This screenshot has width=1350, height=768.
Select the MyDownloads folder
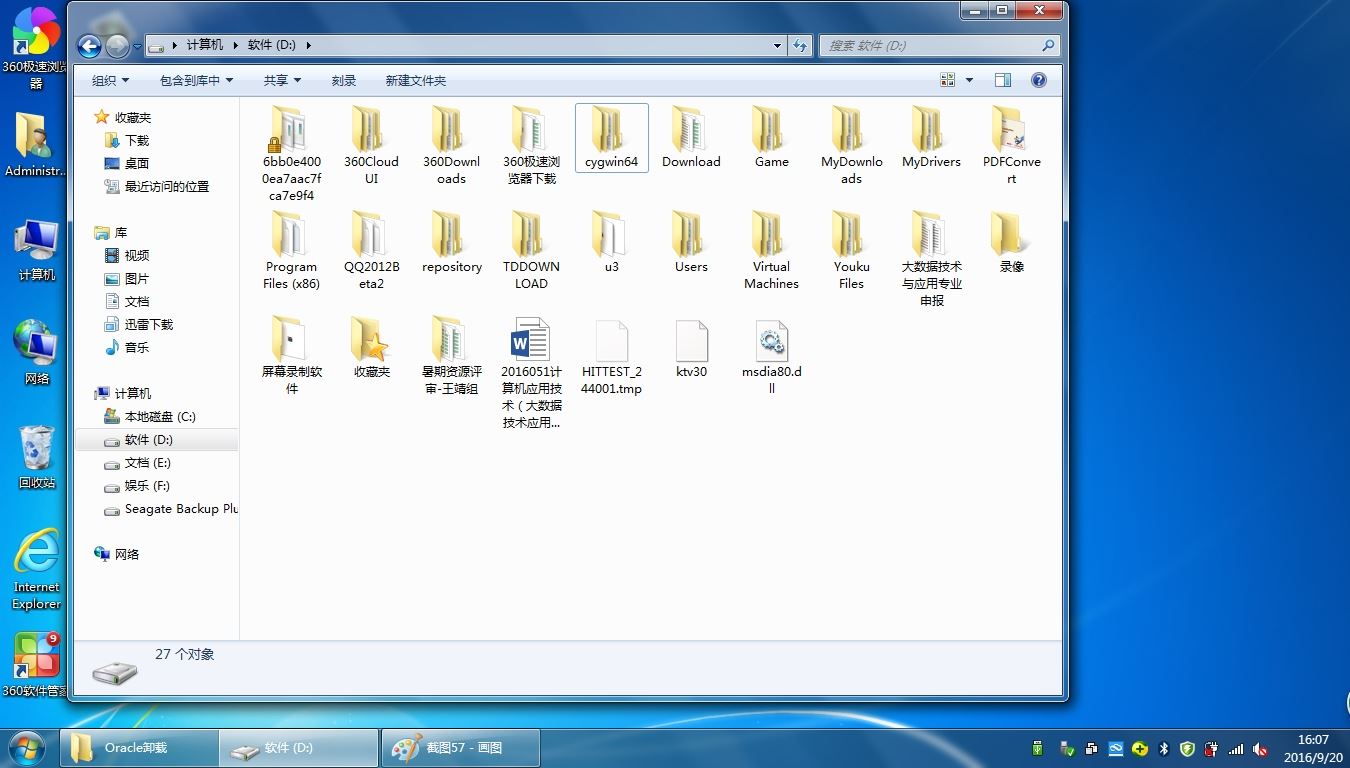(x=851, y=146)
